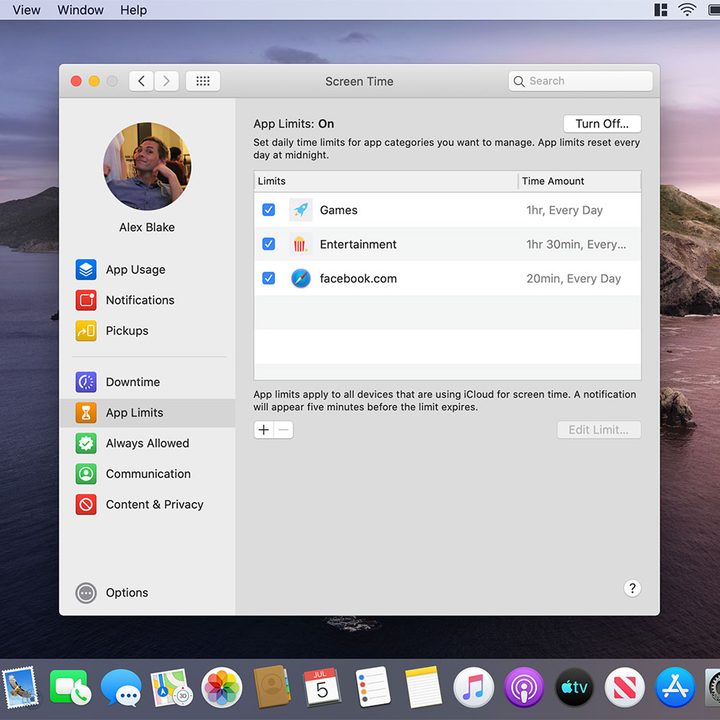The height and width of the screenshot is (720, 720).
Task: Uncheck the Games limit checkbox
Action: tap(269, 210)
